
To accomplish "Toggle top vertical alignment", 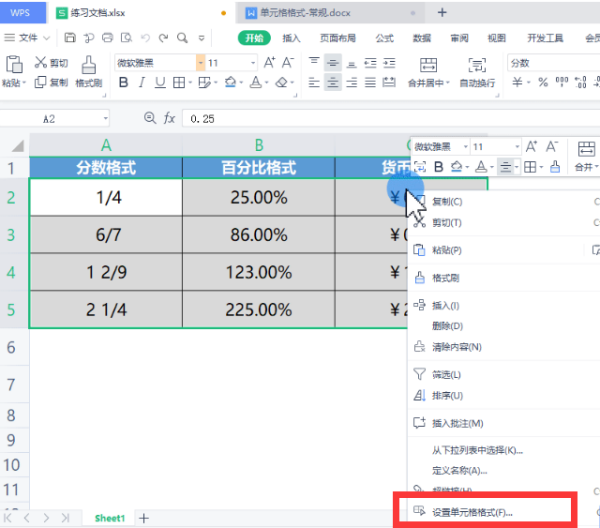I will click(314, 62).
